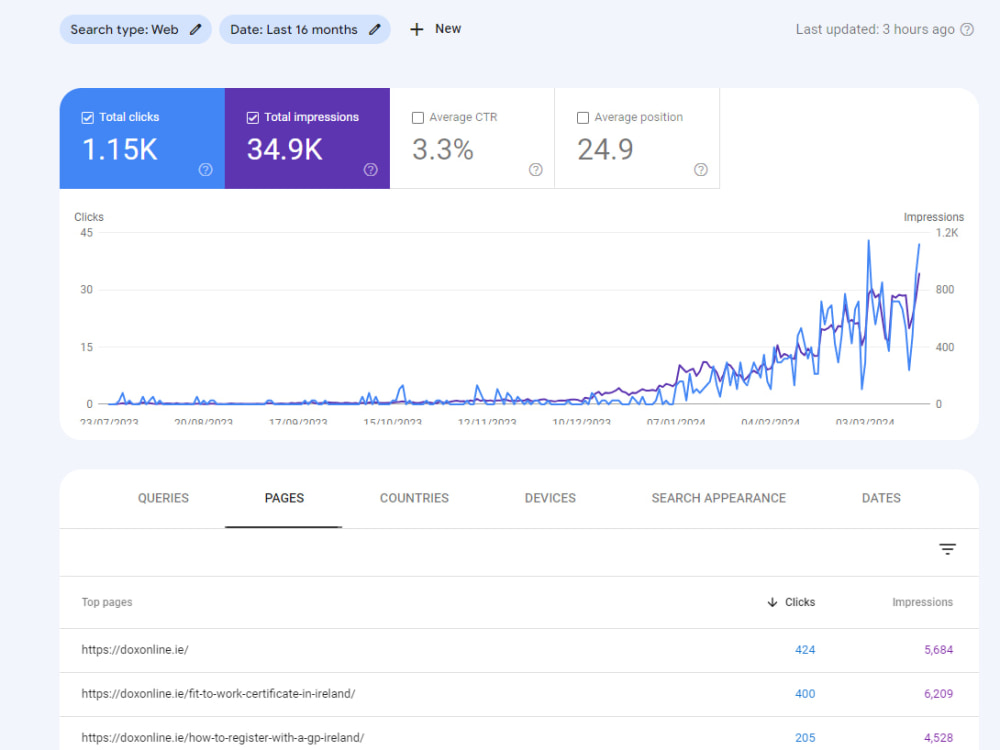Open help icon on Total impressions card
This screenshot has width=1000, height=750.
point(371,170)
